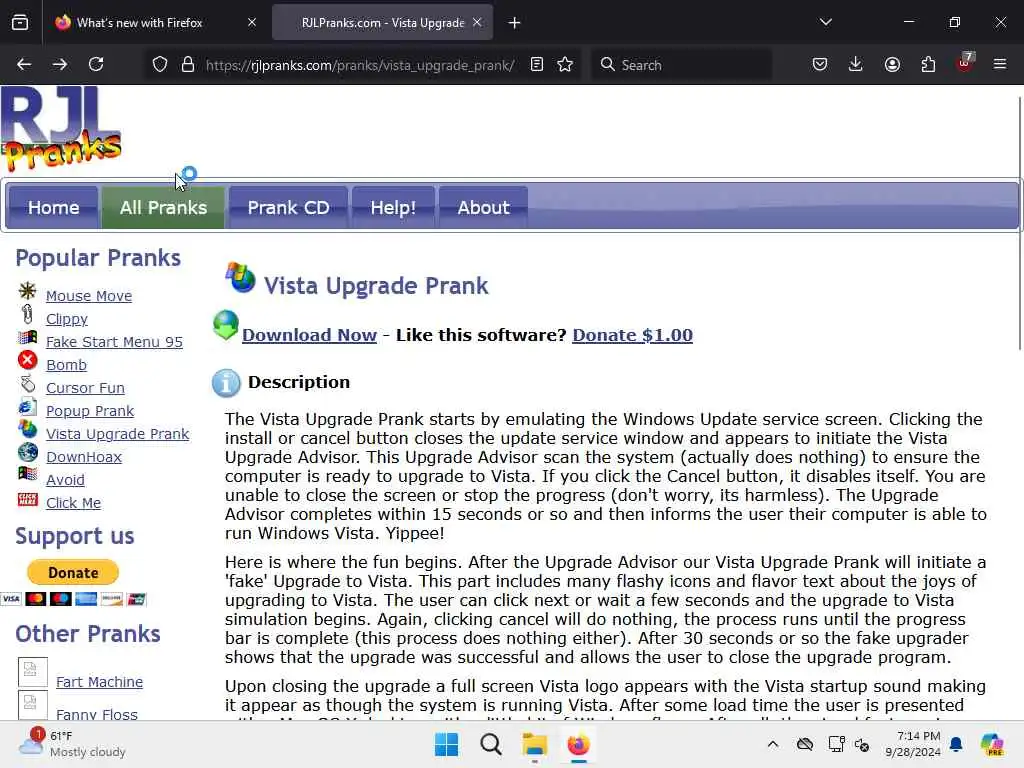Image resolution: width=1024 pixels, height=768 pixels.
Task: Expand hidden system tray icons chevron
Action: [x=773, y=744]
